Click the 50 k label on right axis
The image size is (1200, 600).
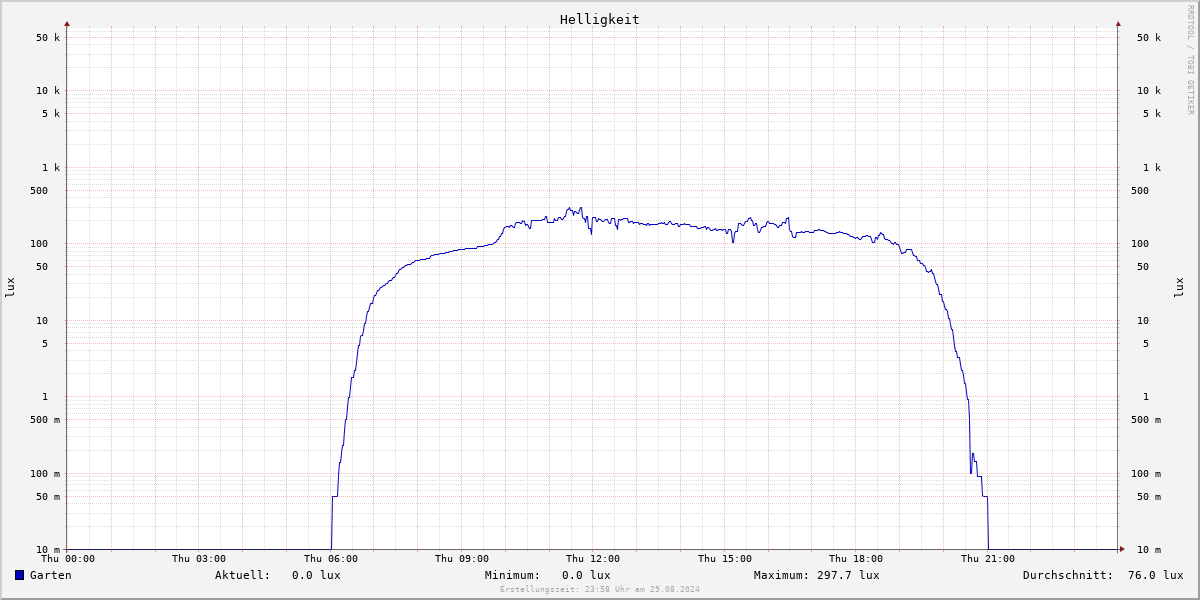point(1149,38)
